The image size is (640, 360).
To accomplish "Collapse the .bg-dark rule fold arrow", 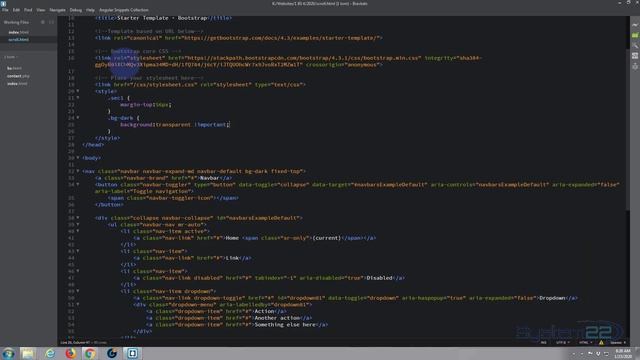I will coord(78,118).
